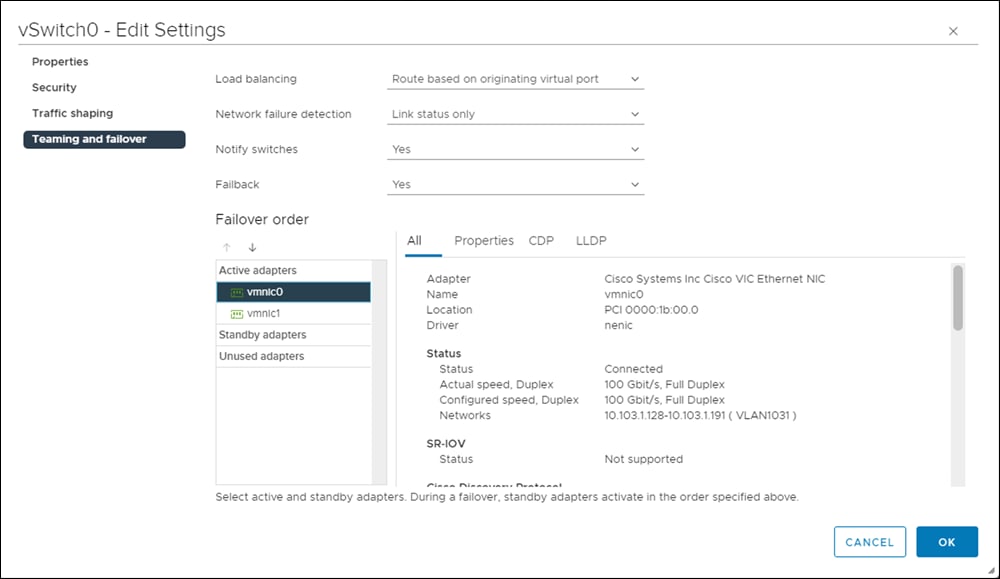
Task: Close the vSwitch0 Edit Settings dialog
Action: coord(953,30)
